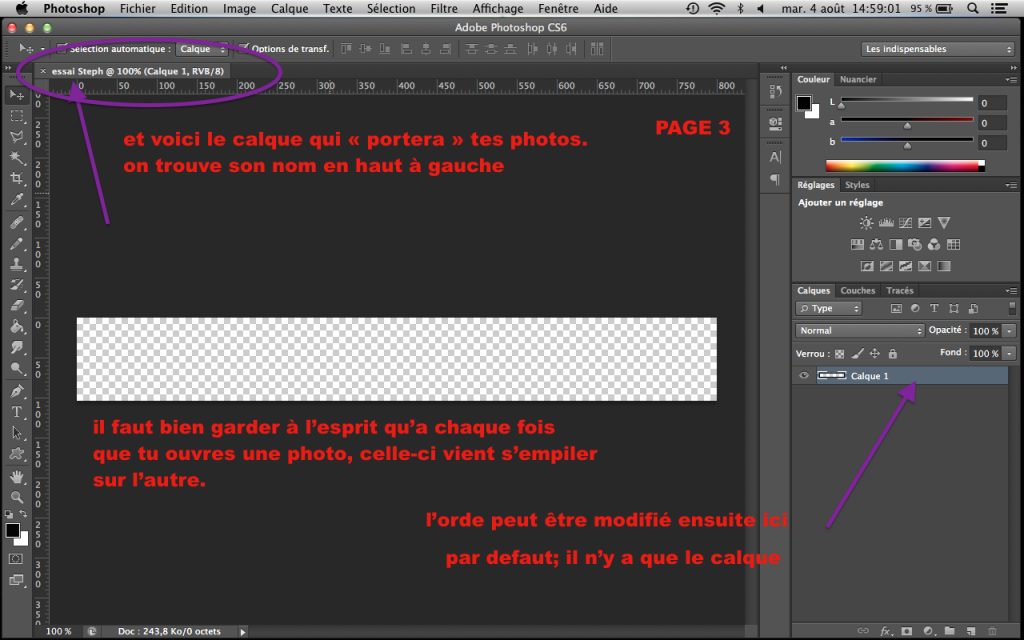Switch to the Styles tab
Viewport: 1024px width, 640px height.
(x=857, y=185)
